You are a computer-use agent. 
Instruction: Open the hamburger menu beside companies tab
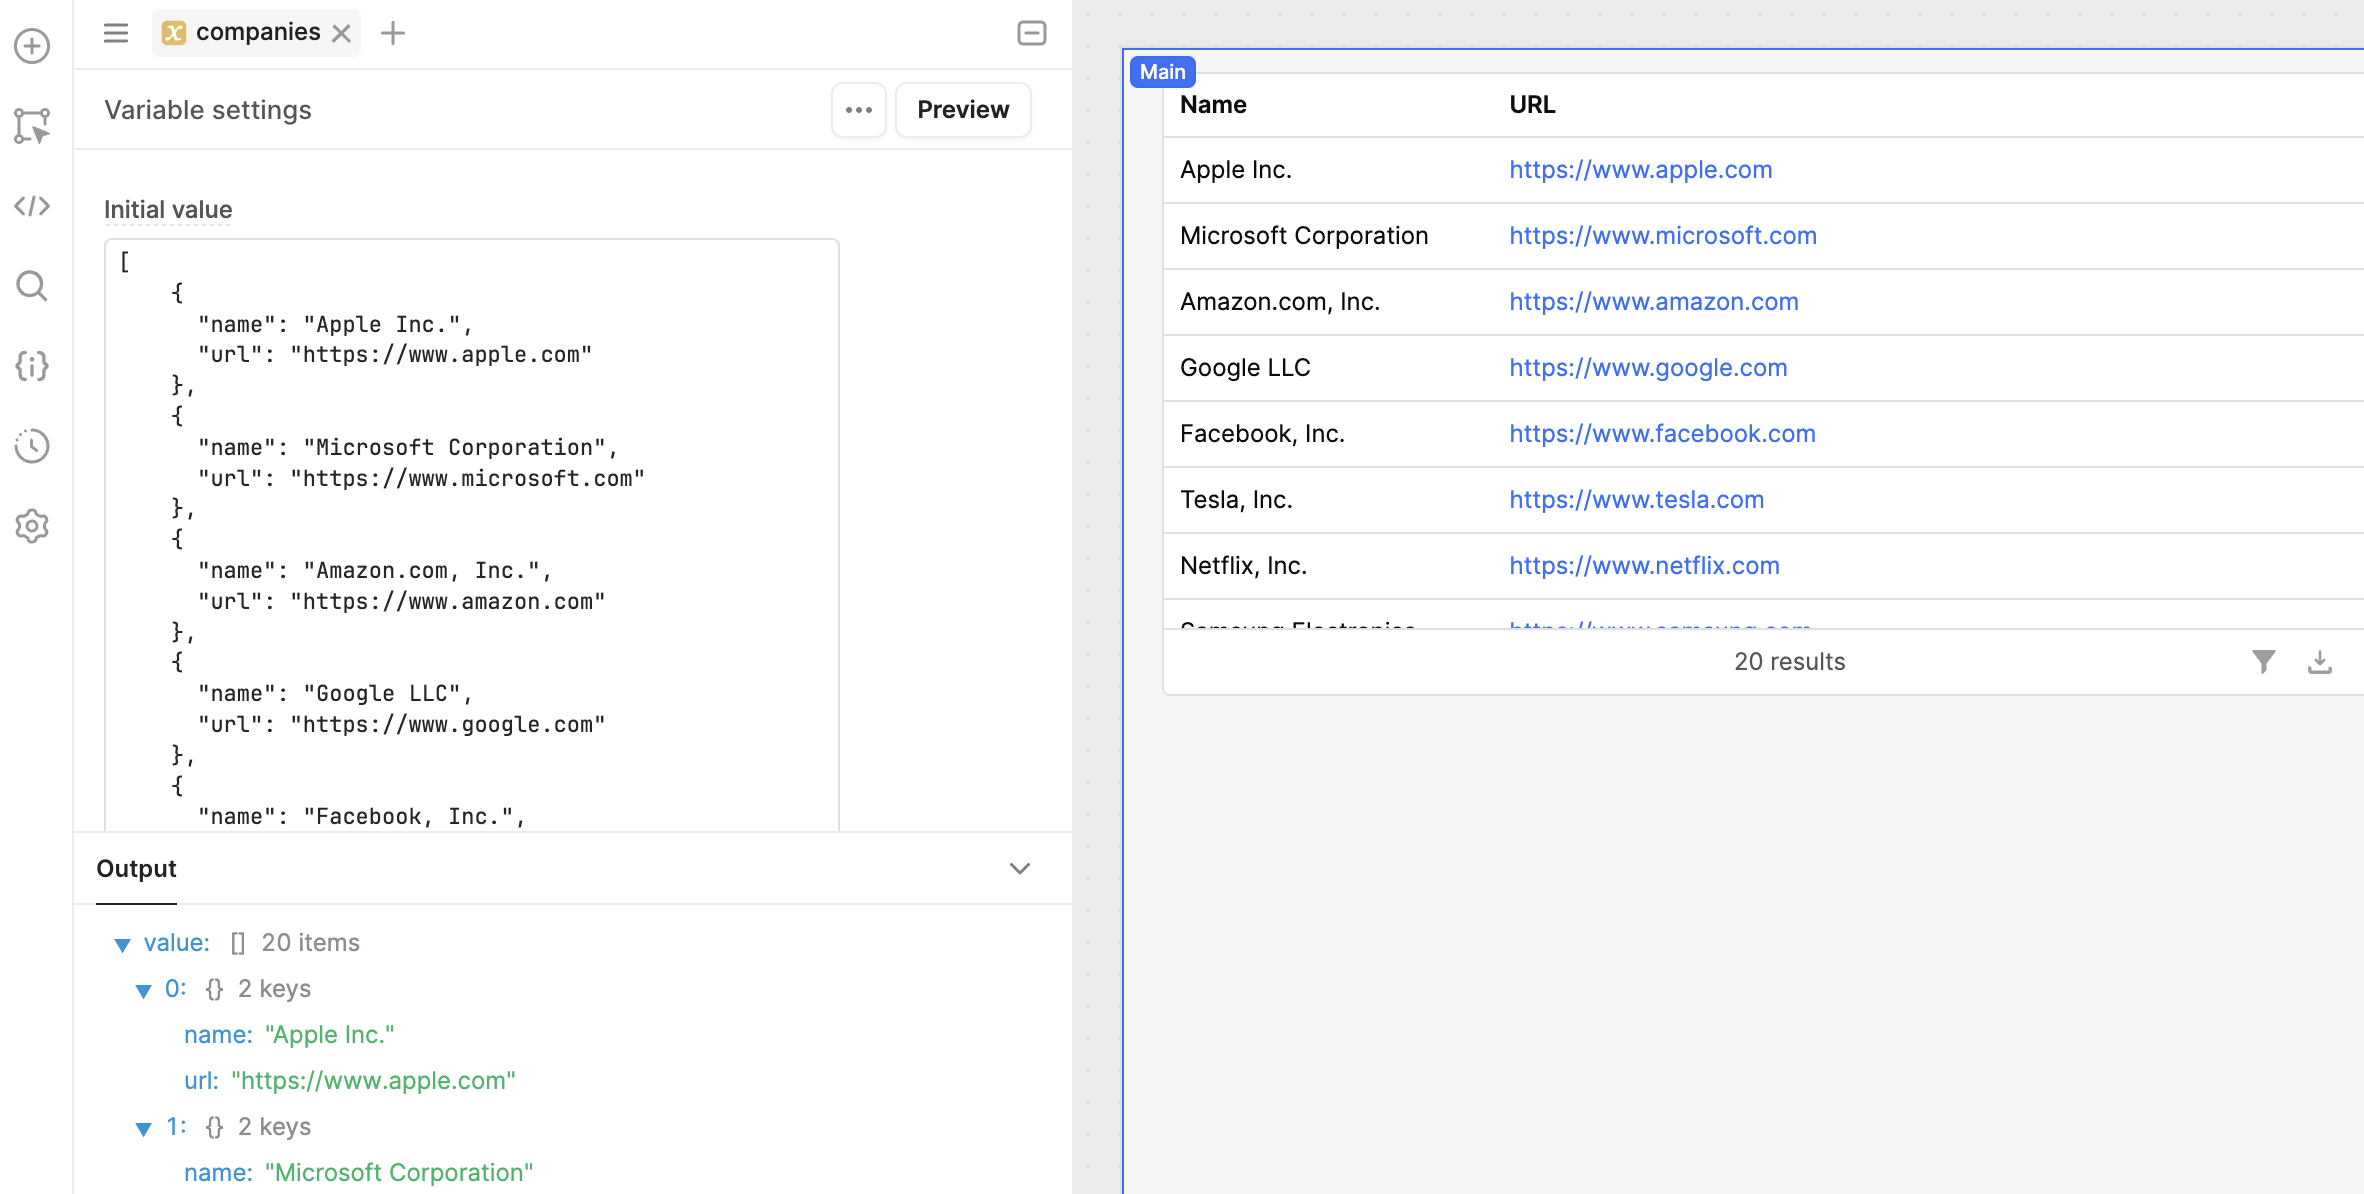click(x=116, y=33)
